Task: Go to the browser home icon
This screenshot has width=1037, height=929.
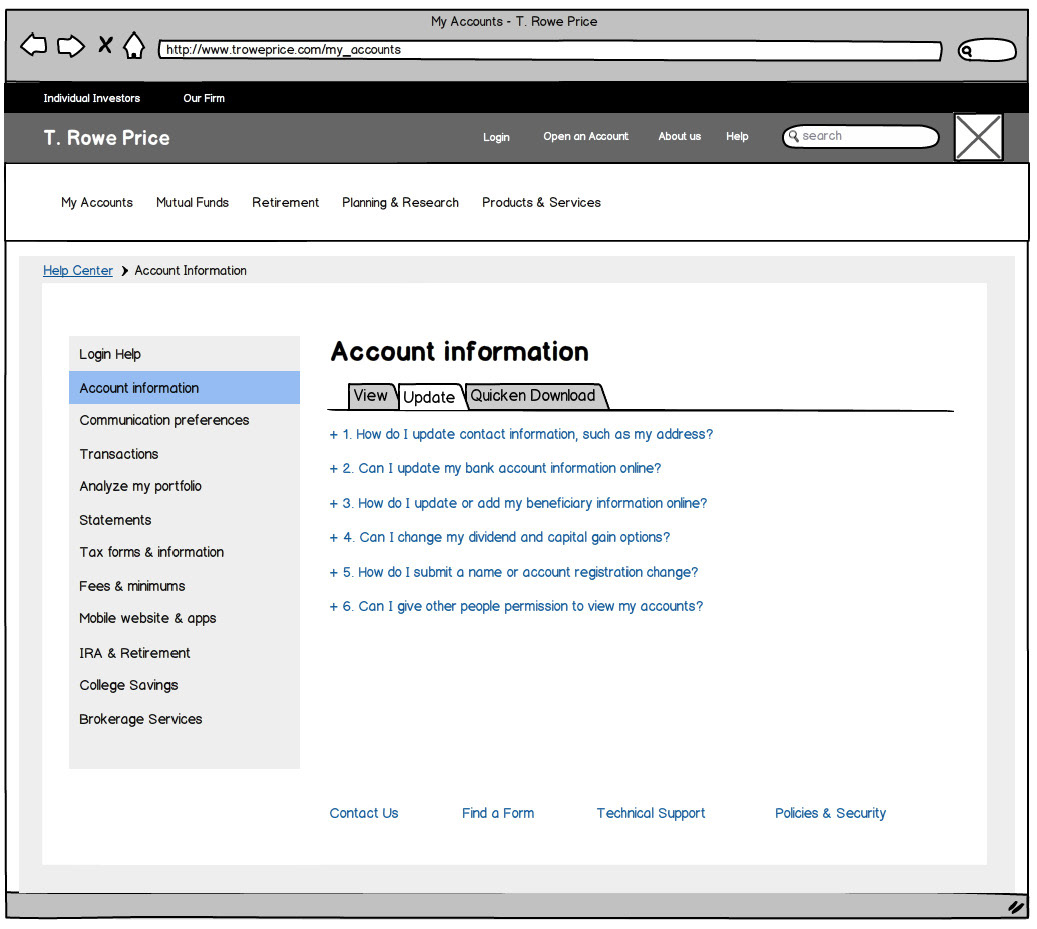Action: tap(134, 45)
